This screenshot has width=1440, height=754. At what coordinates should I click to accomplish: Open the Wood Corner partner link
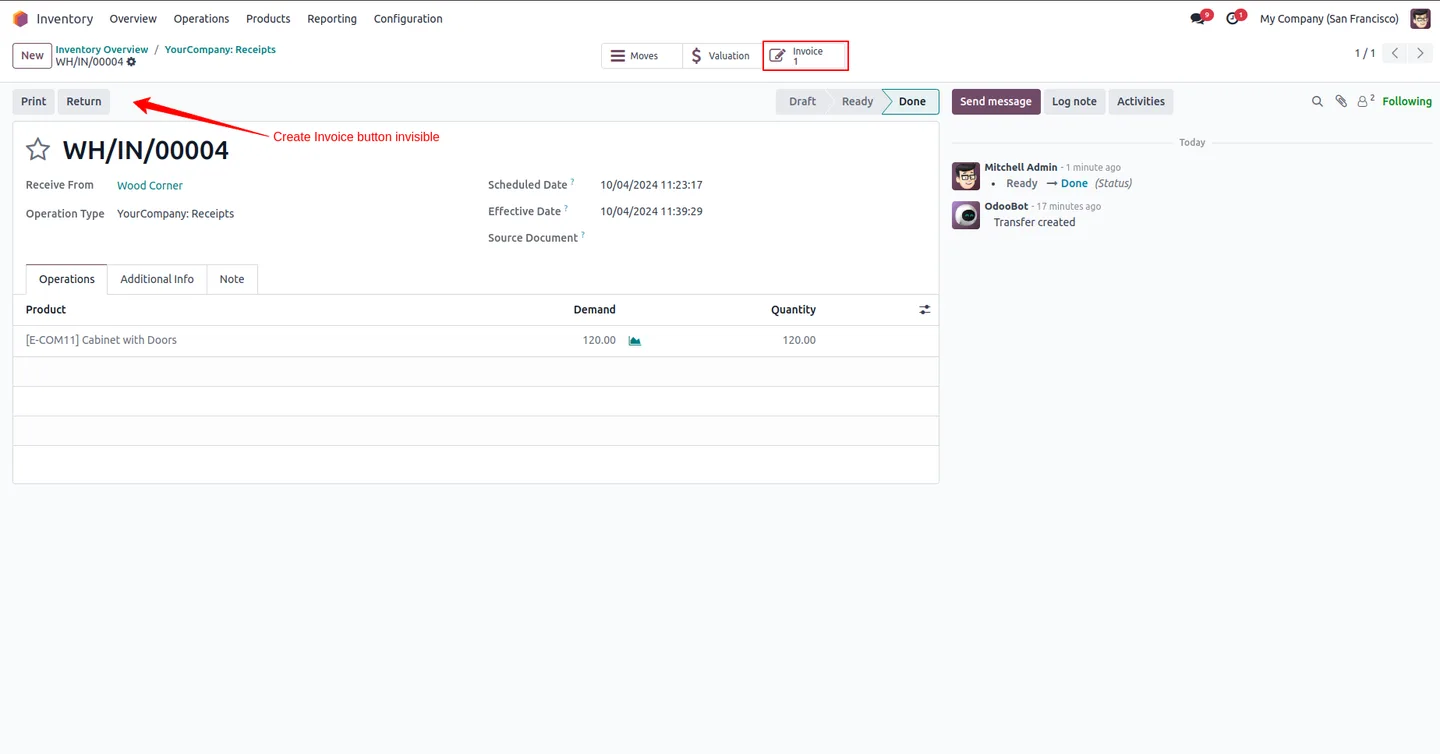150,186
